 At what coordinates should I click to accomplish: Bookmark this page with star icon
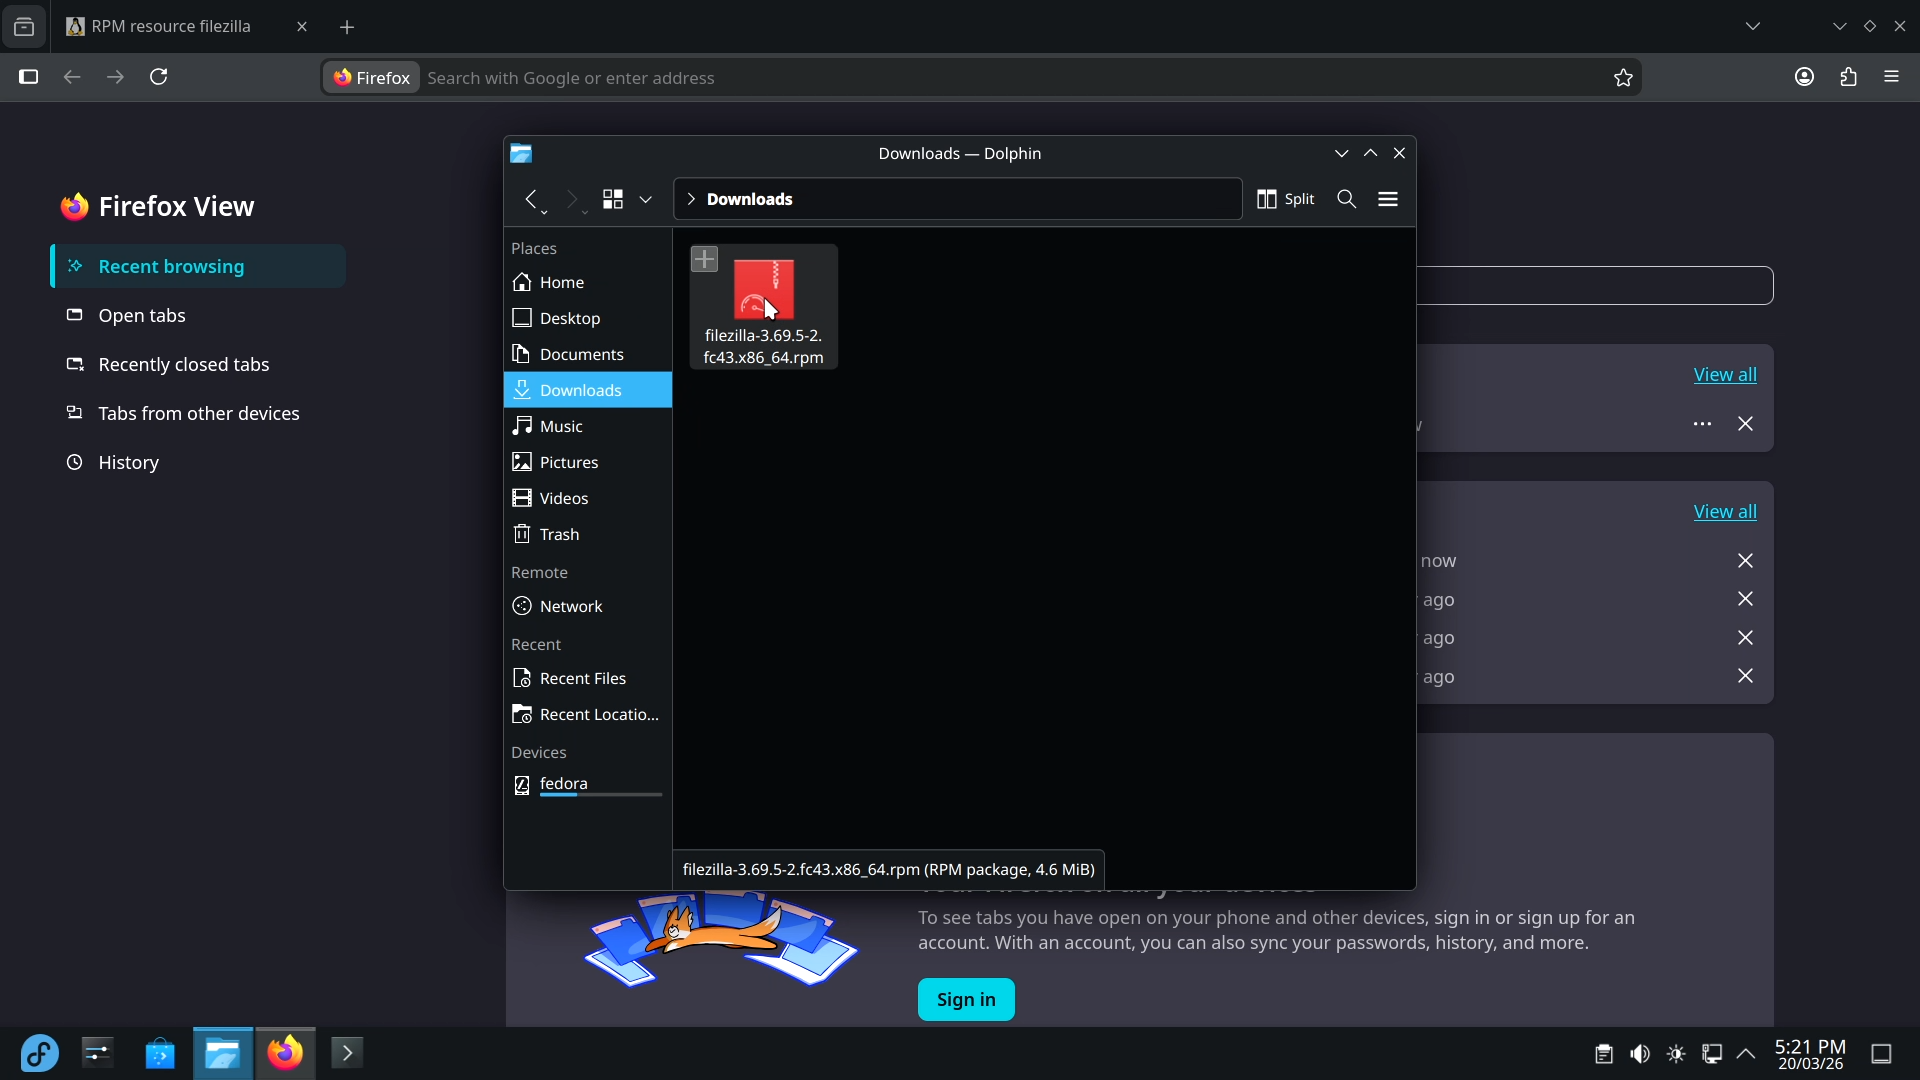tap(1623, 78)
